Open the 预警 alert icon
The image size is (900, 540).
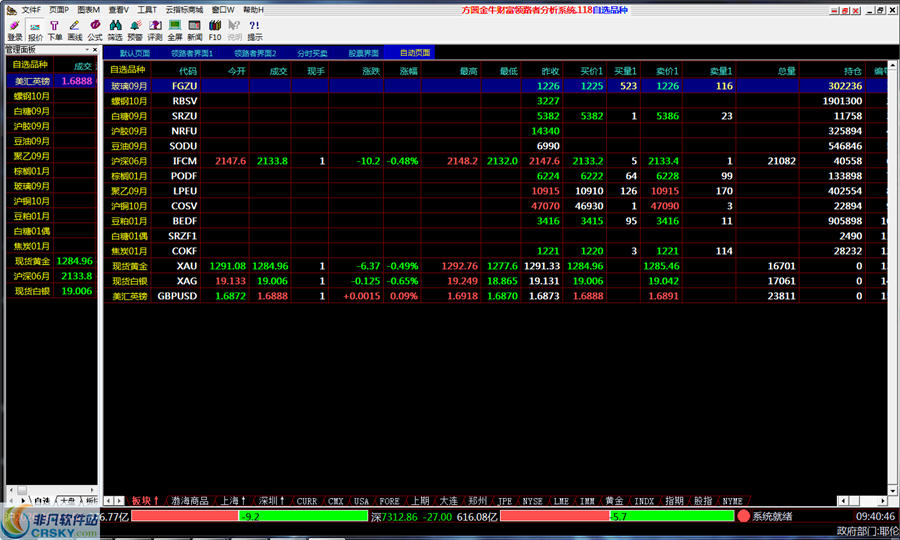135,29
